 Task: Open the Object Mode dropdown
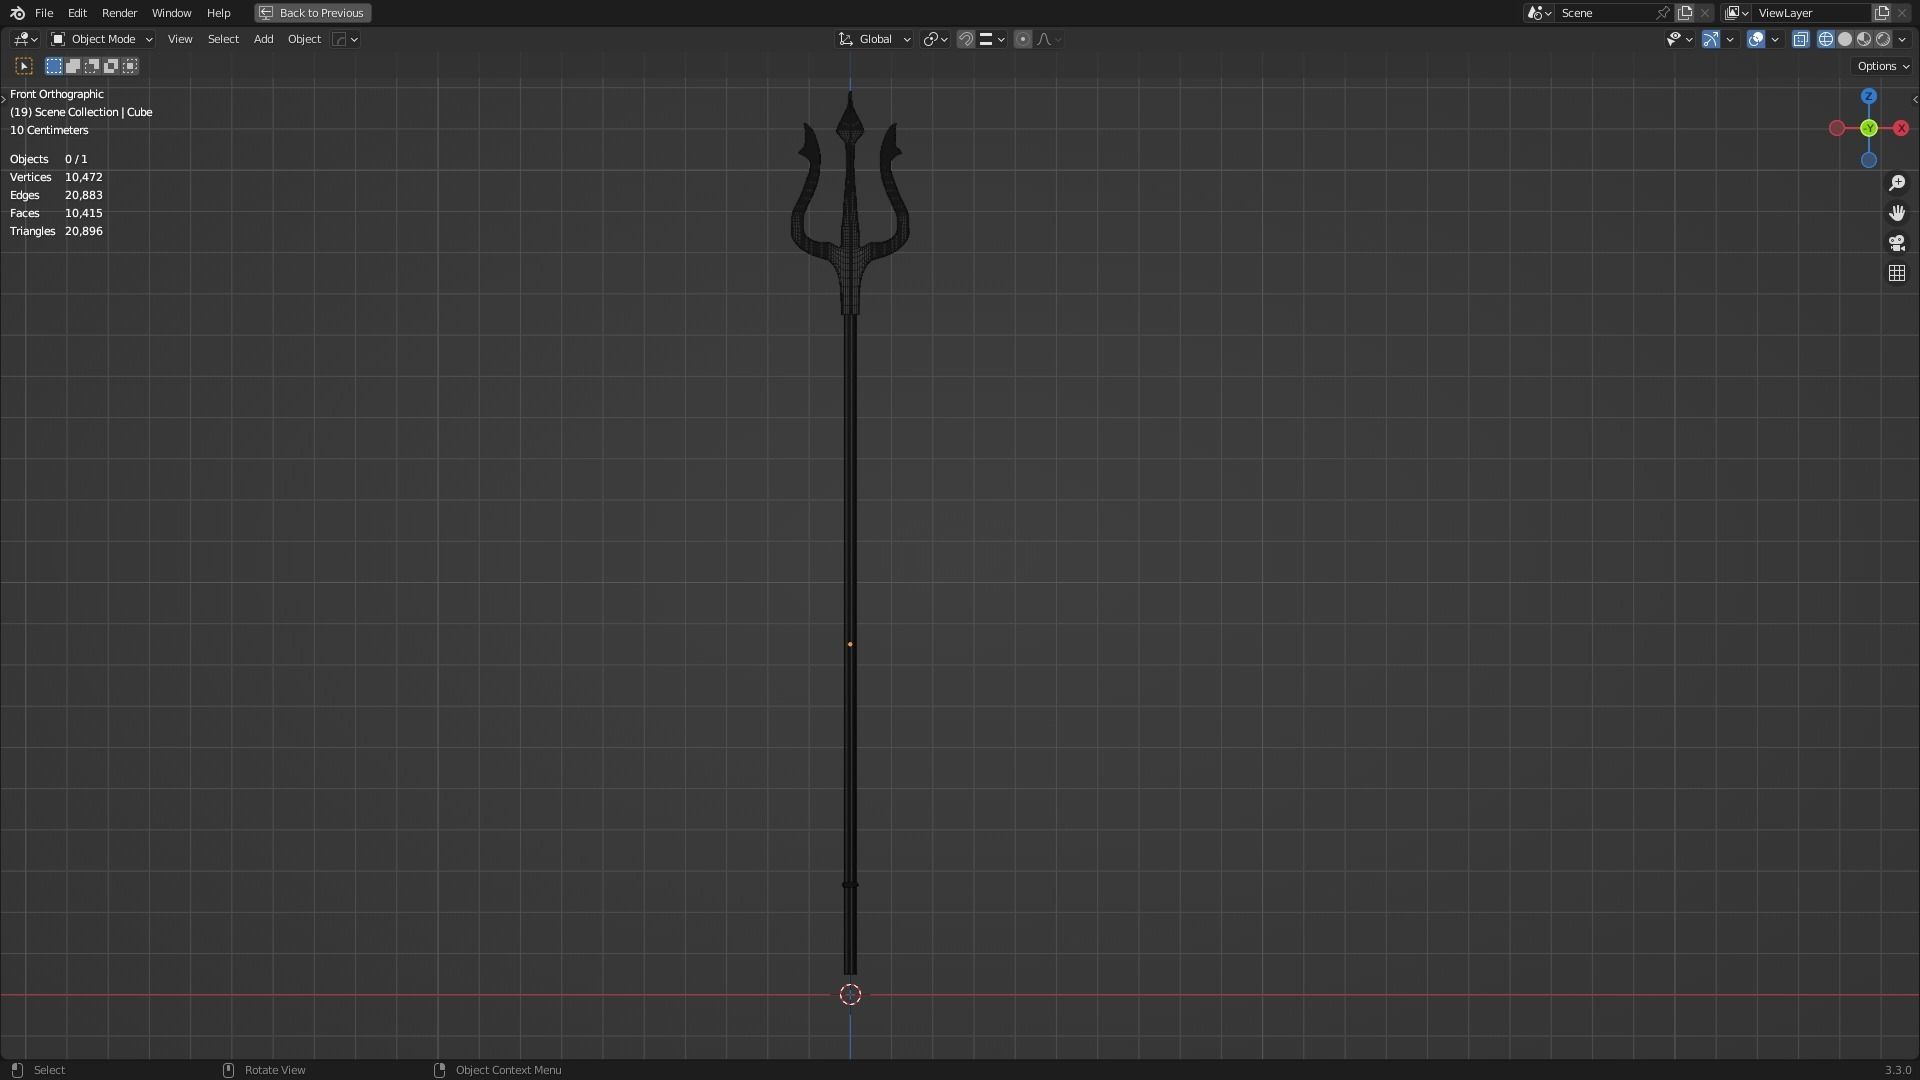pos(101,39)
